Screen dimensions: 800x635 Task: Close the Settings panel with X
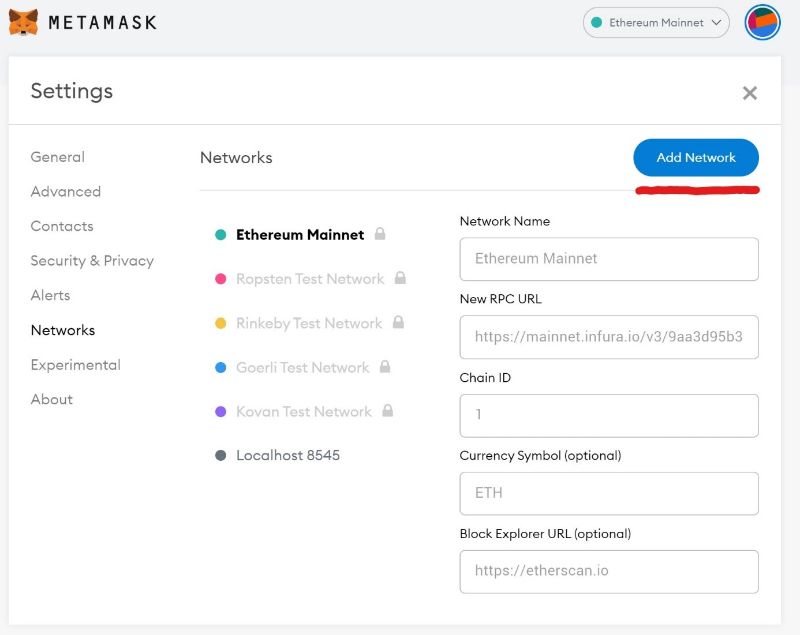pos(749,93)
